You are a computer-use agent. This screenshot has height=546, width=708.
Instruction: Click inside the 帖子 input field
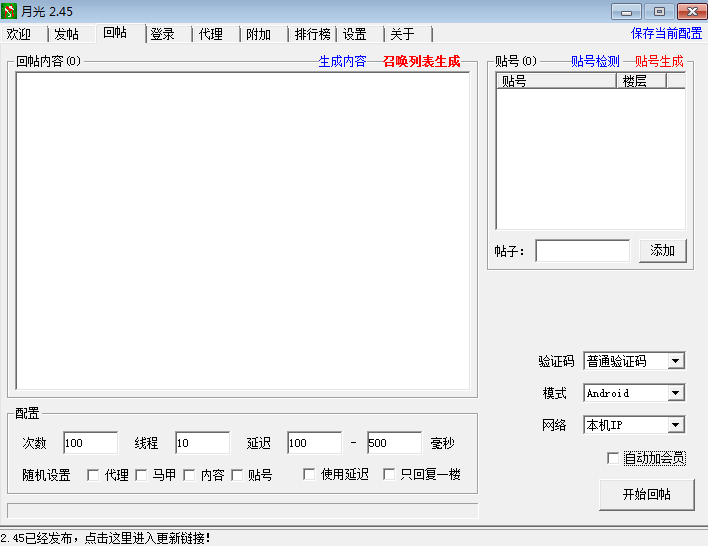point(582,251)
